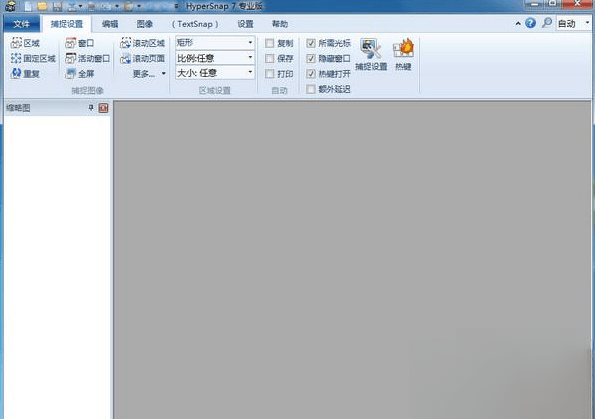Switch to the 图像 image tab
Screen dimensions: 595x419
[145, 24]
